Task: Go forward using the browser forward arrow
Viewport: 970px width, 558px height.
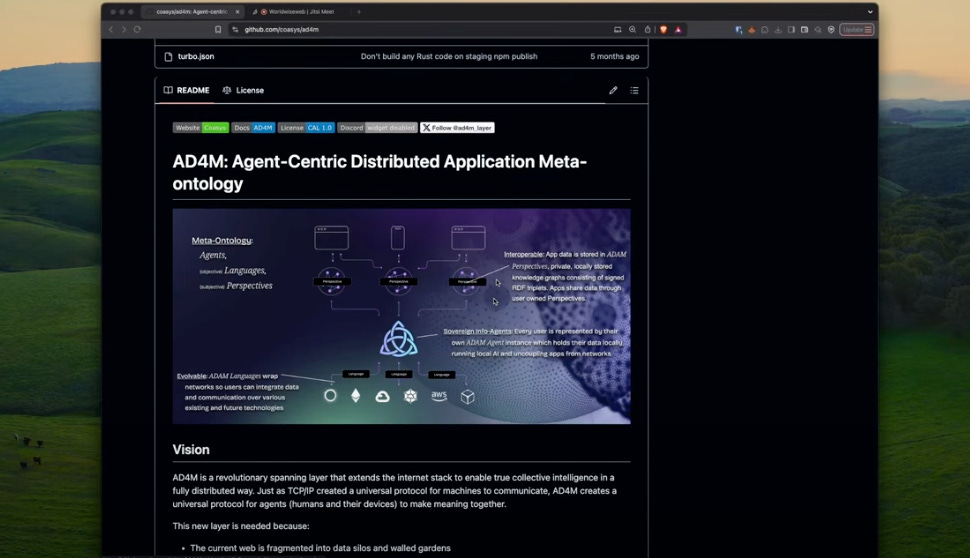Action: click(x=124, y=29)
